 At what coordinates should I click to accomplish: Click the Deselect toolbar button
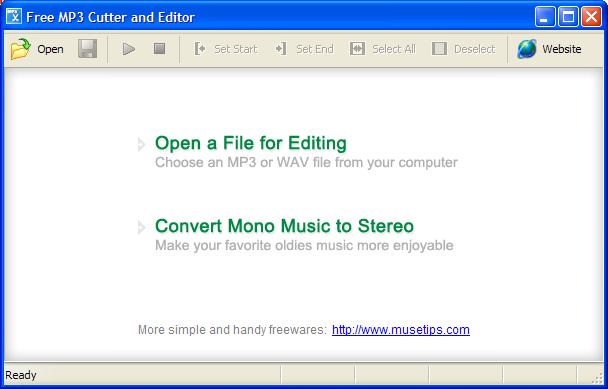coord(463,49)
